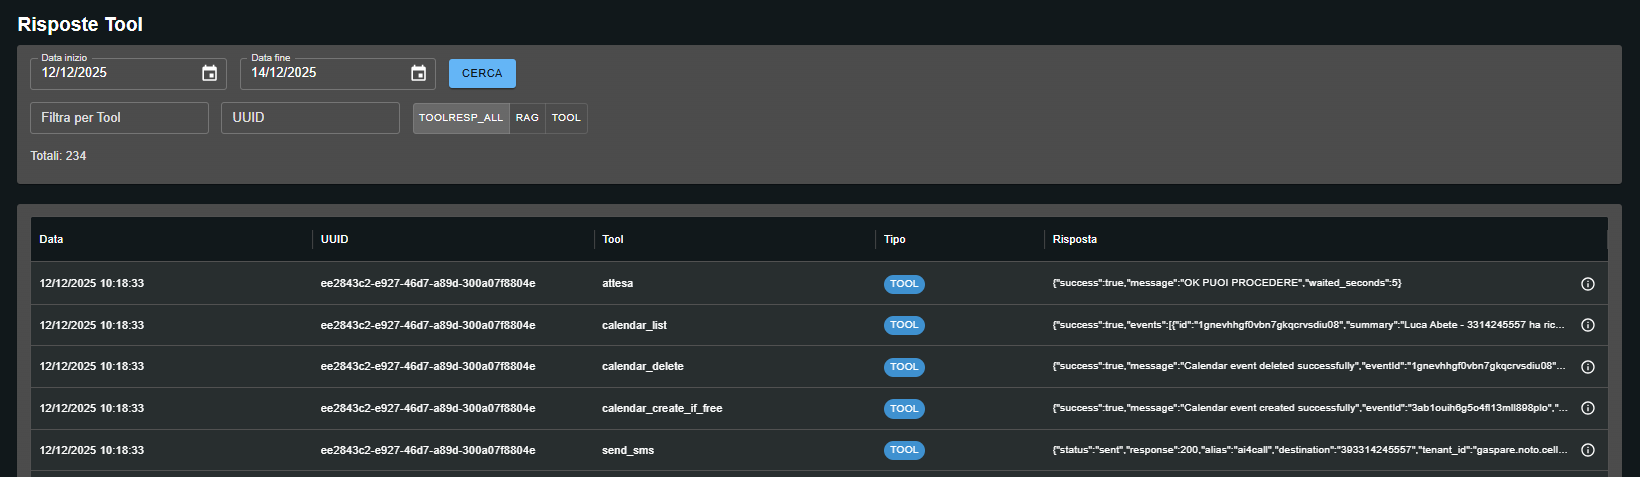Image resolution: width=1640 pixels, height=477 pixels.
Task: Click the TOOL badge in send_sms row
Action: pos(904,450)
